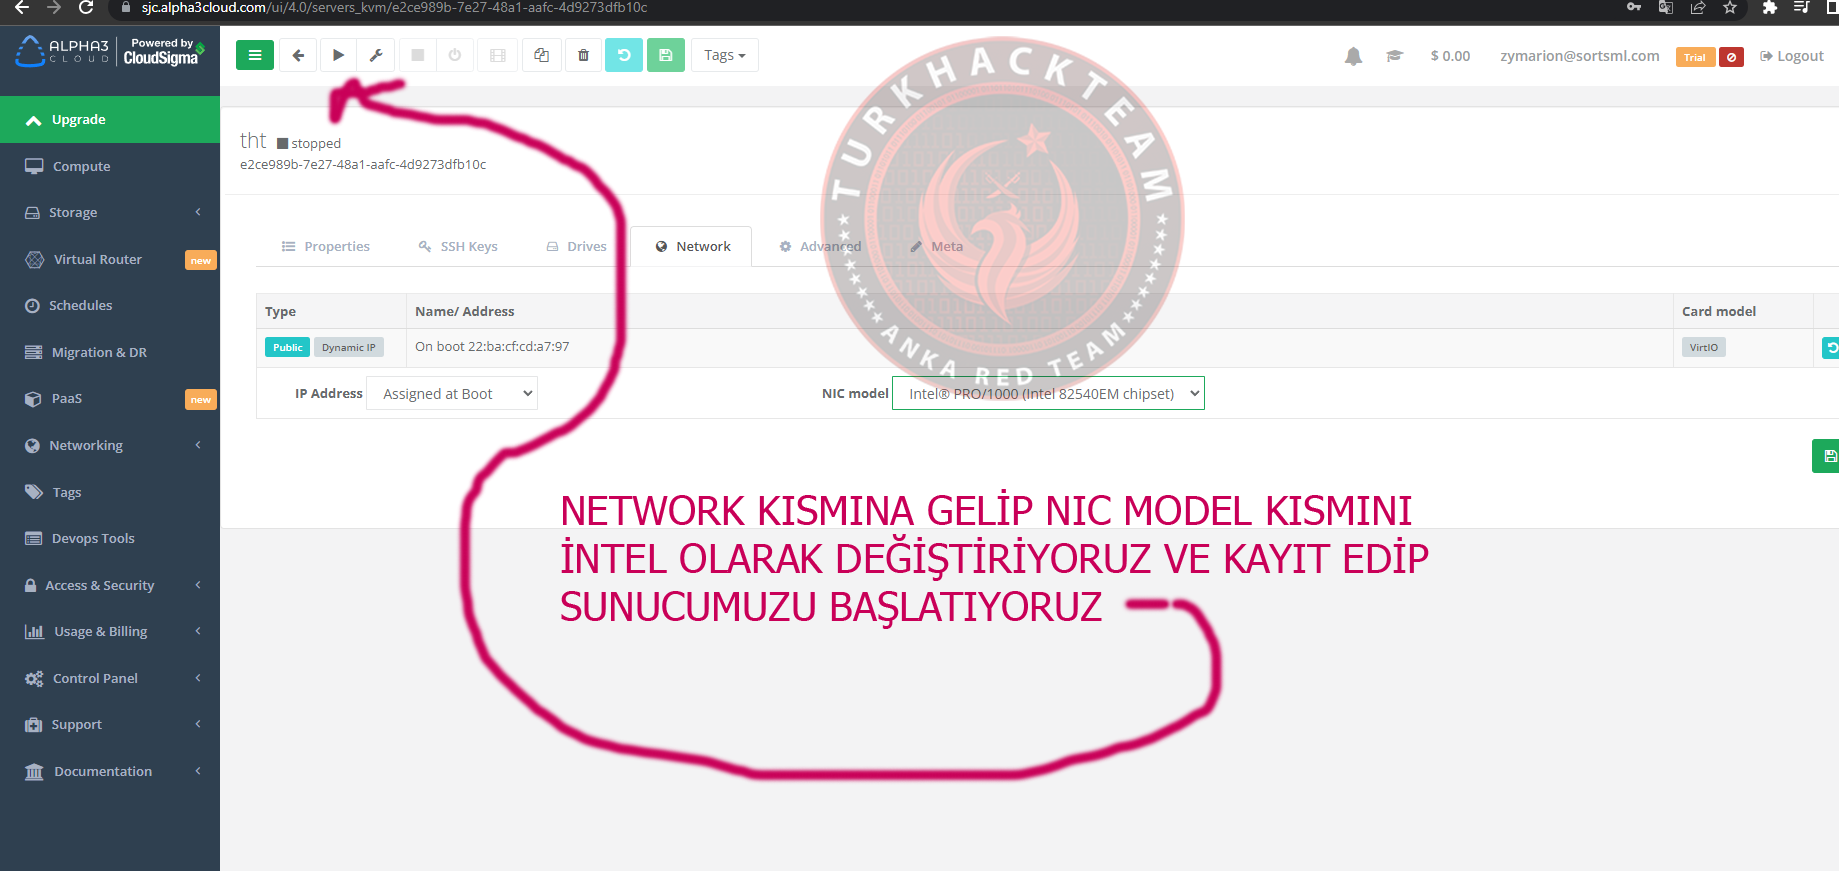Viewport: 1839px width, 871px height.
Task: Open the wrench tools button in the toolbar
Action: pos(376,55)
